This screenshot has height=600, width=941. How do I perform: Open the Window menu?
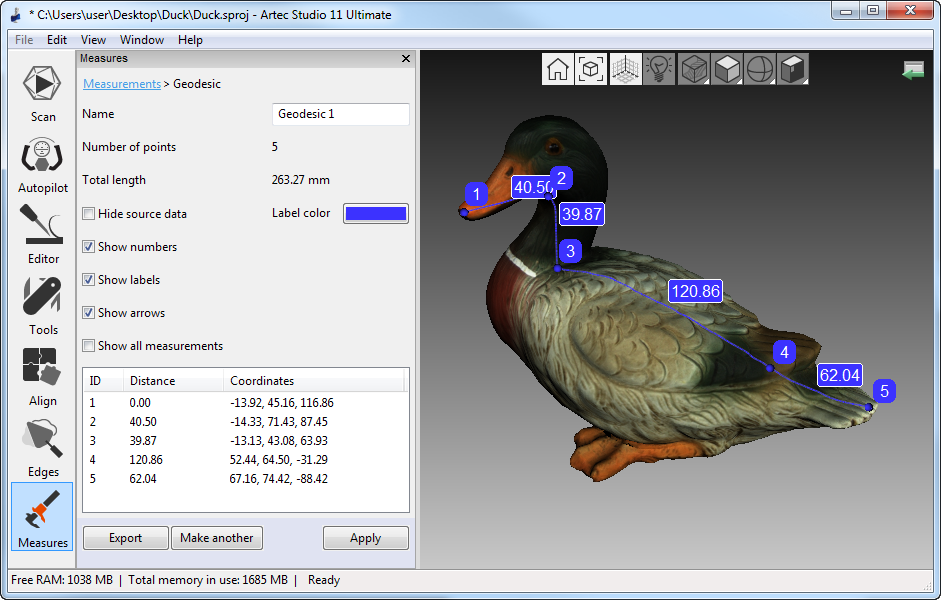coord(142,40)
